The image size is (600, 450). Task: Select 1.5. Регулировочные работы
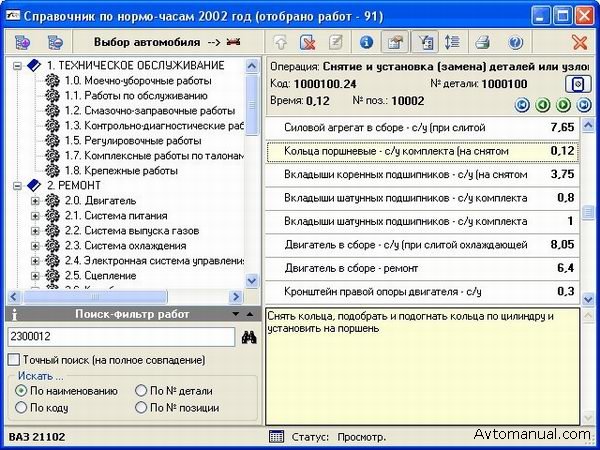tap(133, 141)
